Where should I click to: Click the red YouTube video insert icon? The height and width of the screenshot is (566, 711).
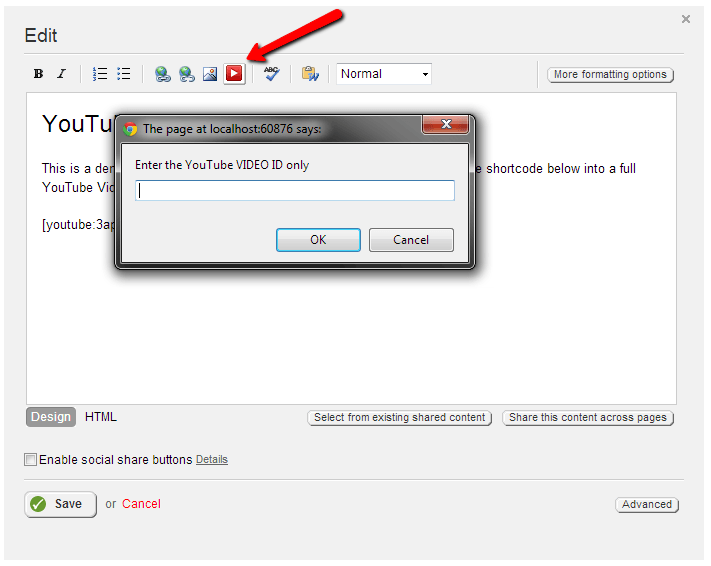(234, 73)
